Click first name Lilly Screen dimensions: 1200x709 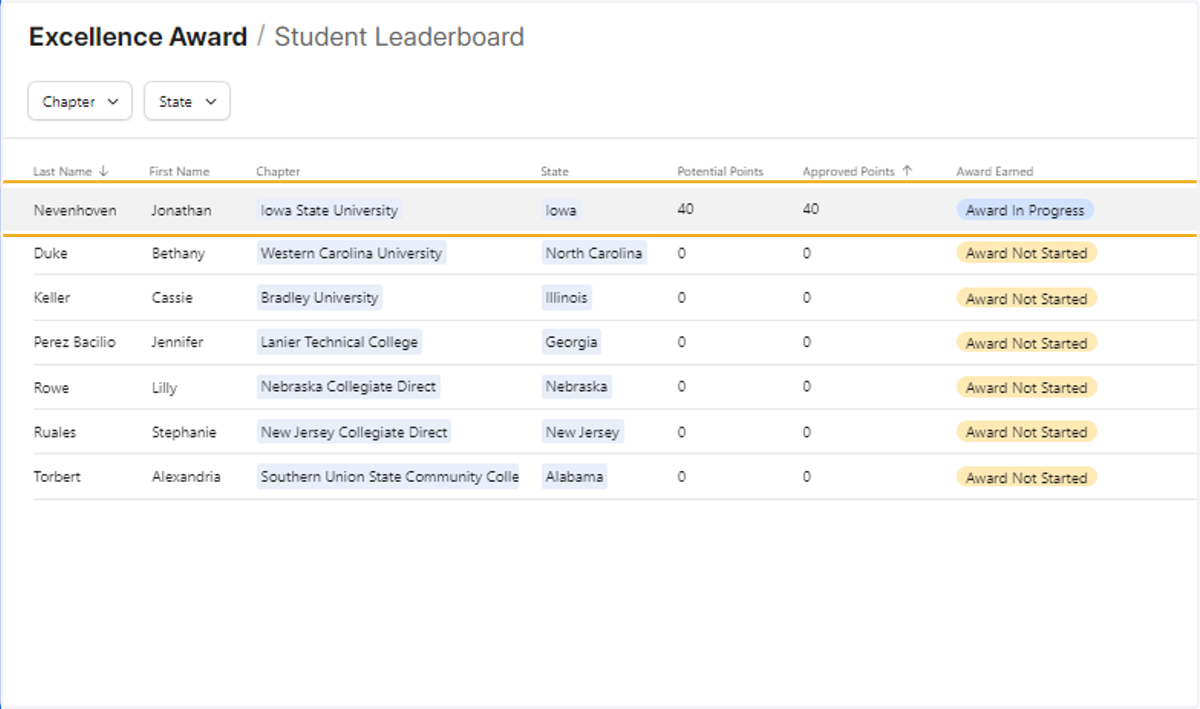pos(164,387)
